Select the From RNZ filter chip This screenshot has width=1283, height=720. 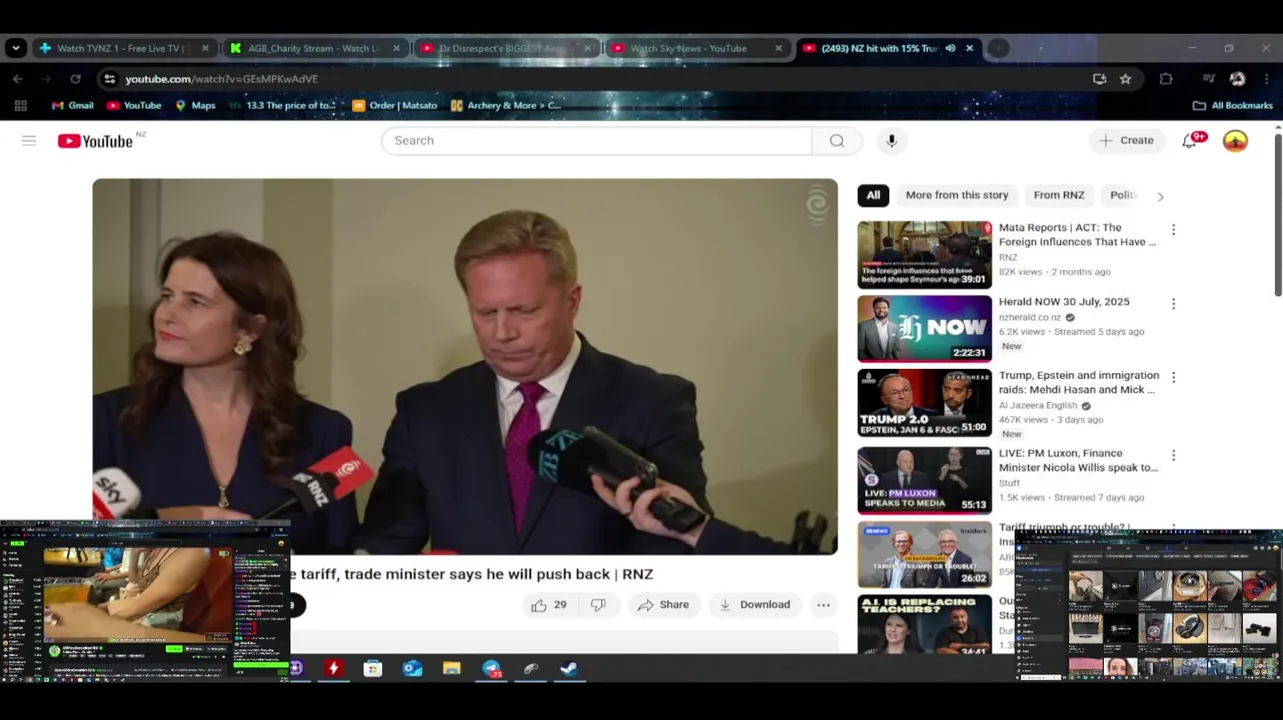[1059, 196]
